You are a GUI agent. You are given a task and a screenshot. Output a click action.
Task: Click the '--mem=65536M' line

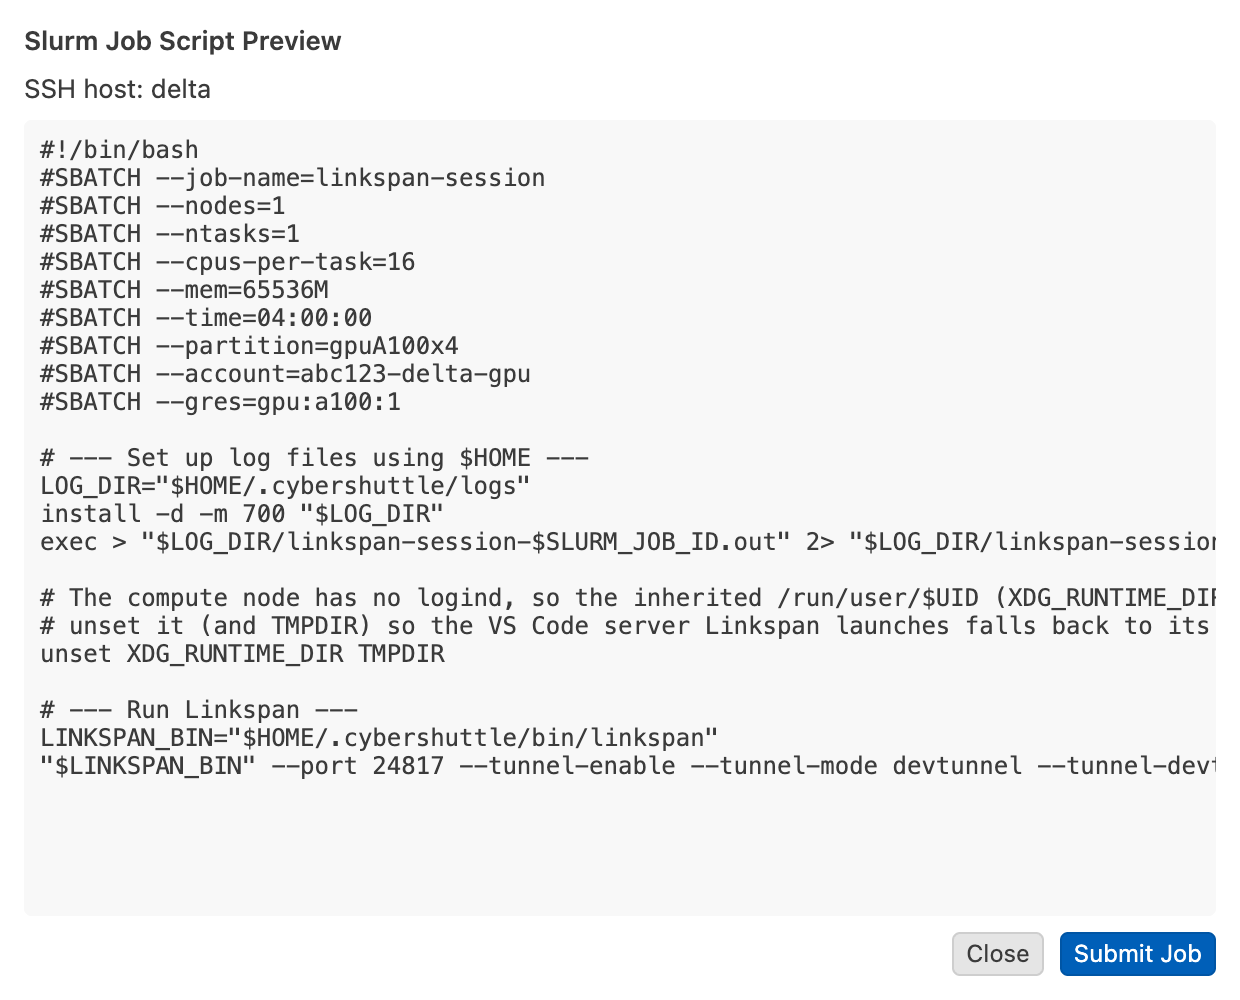pos(185,290)
